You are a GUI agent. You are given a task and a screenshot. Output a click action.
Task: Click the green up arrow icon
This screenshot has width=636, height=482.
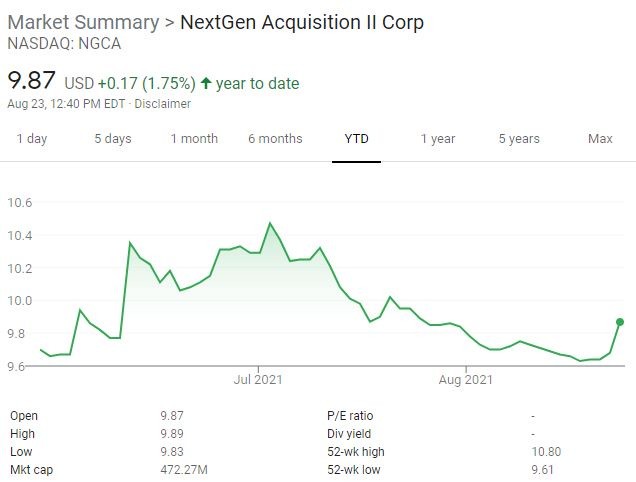(205, 83)
